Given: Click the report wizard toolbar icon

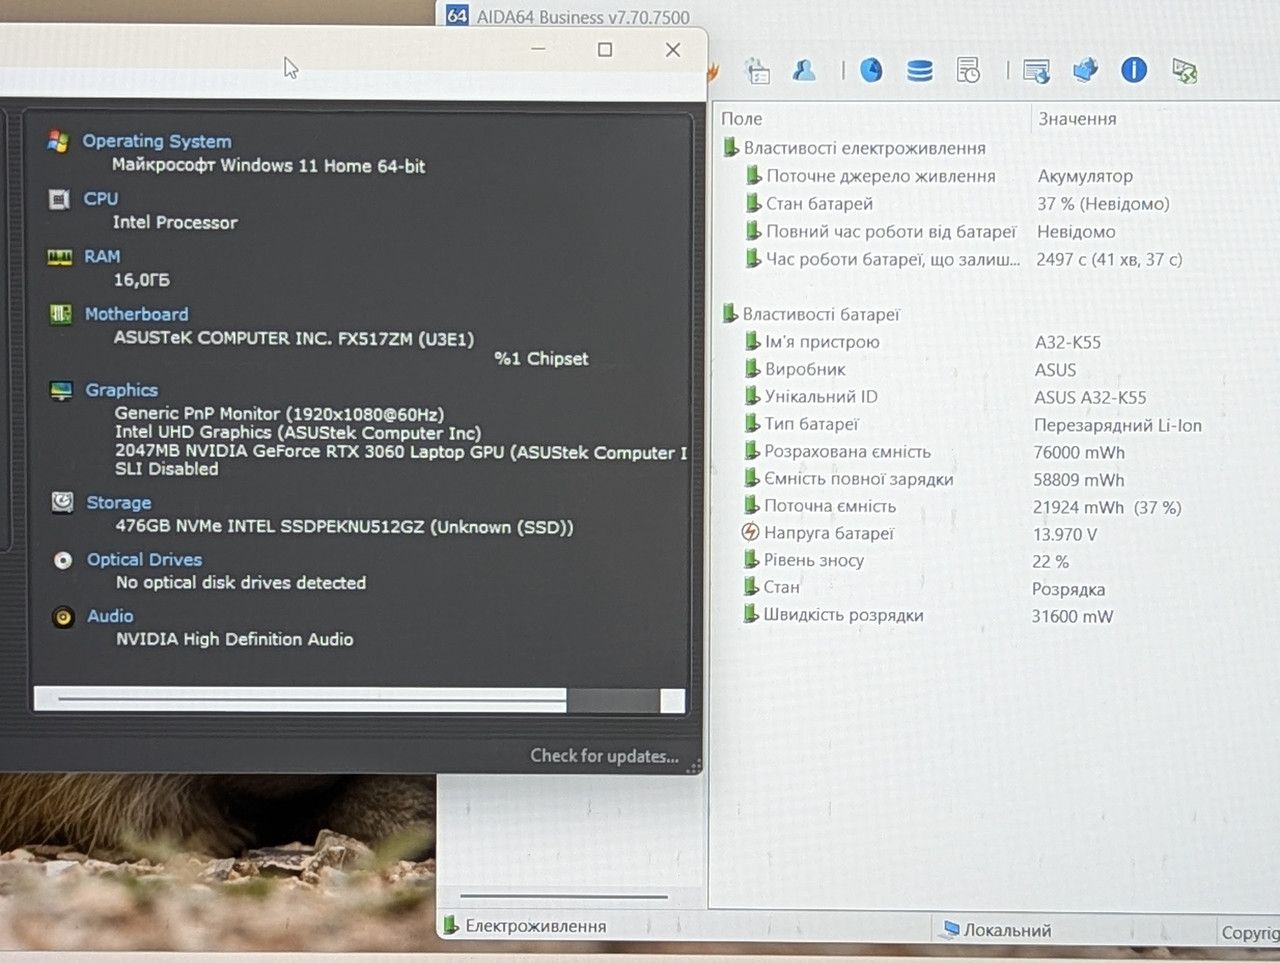Looking at the screenshot, I should pos(758,71).
